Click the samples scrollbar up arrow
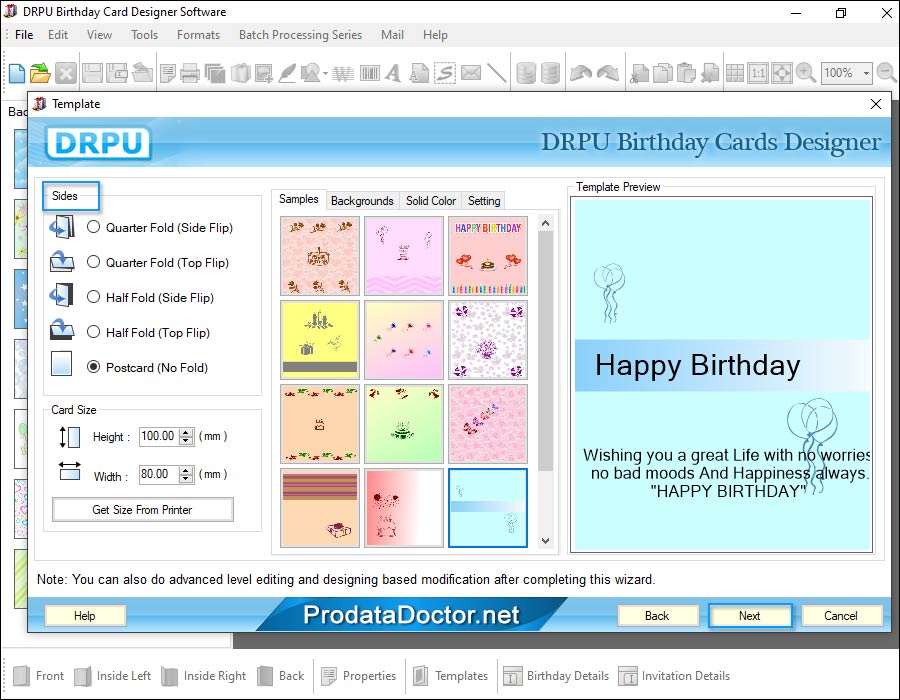 (545, 223)
